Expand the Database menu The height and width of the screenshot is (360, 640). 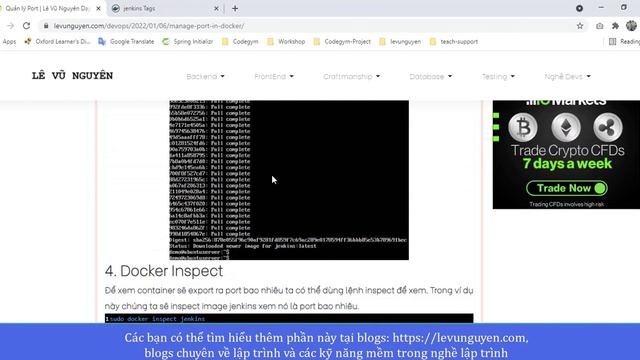[x=431, y=76]
